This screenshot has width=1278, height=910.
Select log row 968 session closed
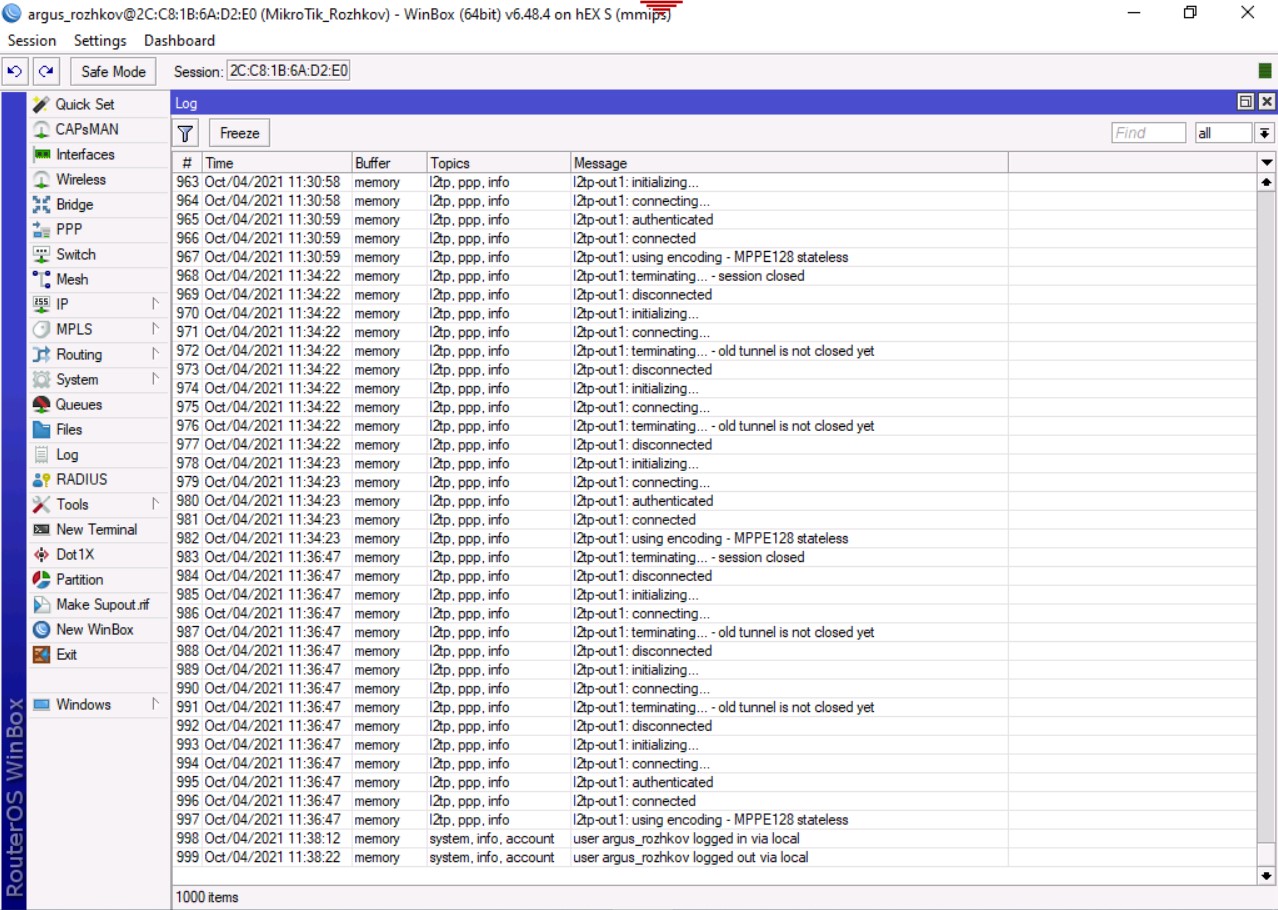click(715, 276)
